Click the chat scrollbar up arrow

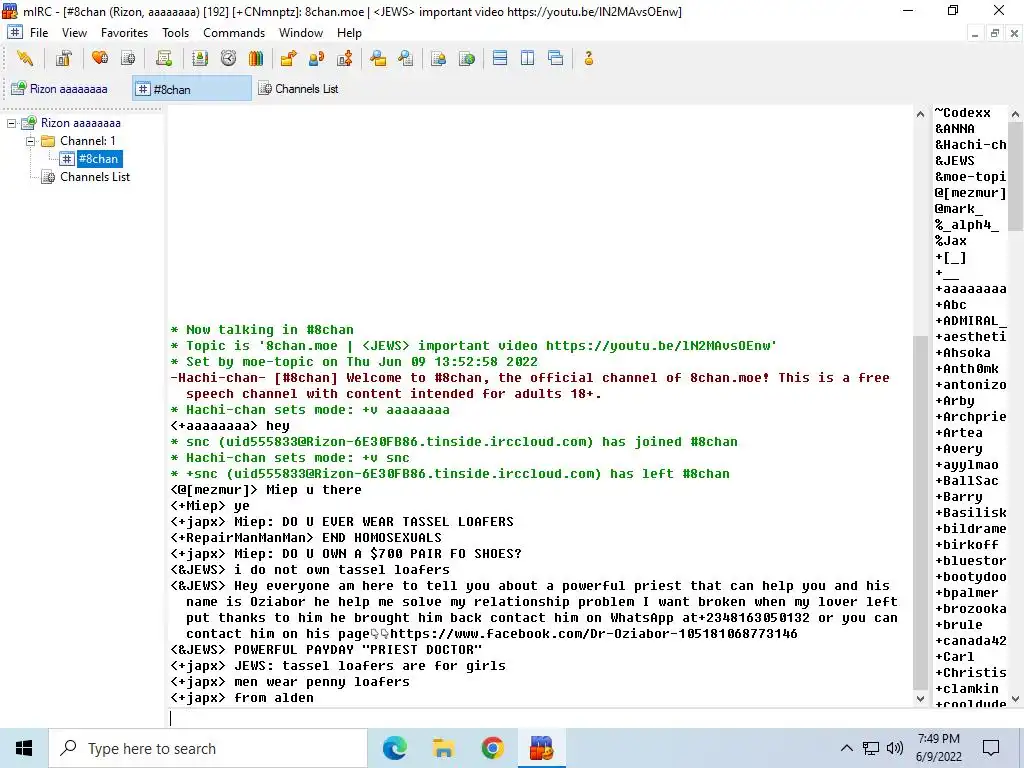920,114
